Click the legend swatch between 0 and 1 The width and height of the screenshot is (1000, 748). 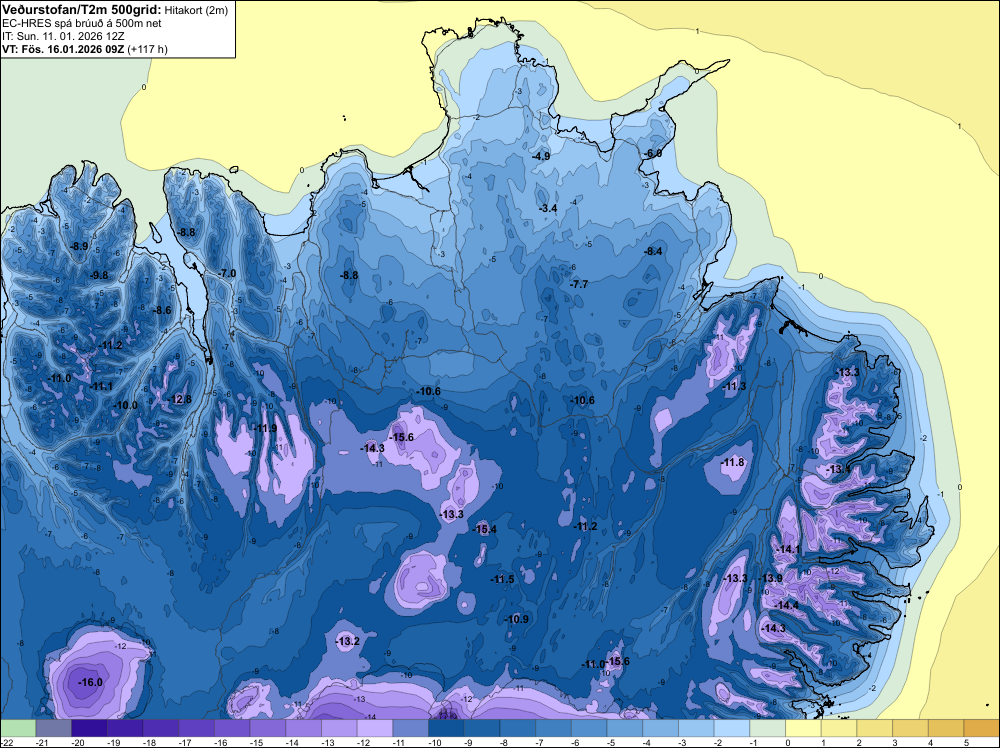(804, 728)
